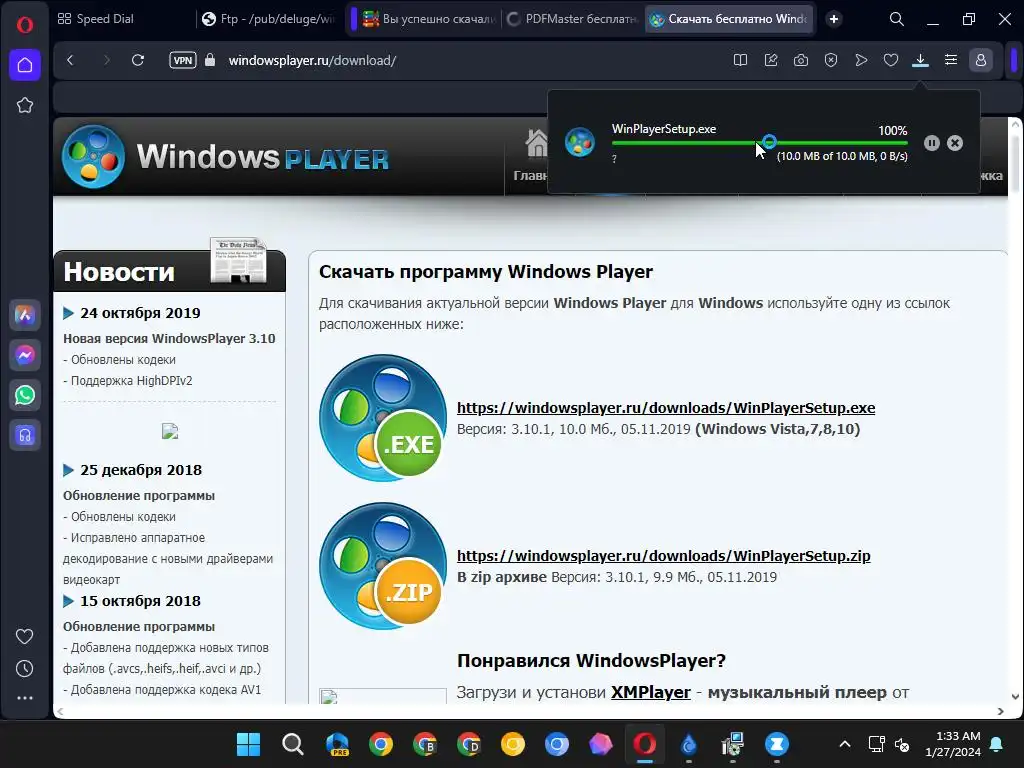Open Windows taskbar search
Screen dimensions: 1024x768
293,744
